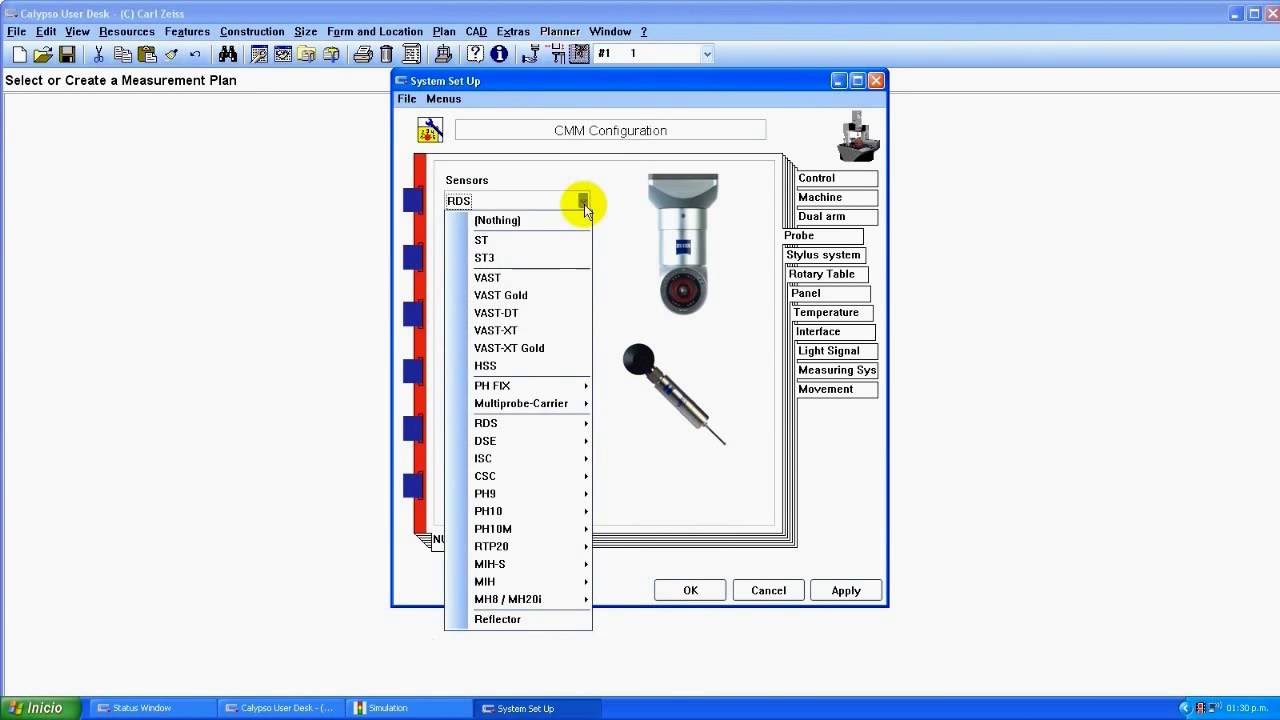Pick Reflector from the sensor list

(530, 619)
